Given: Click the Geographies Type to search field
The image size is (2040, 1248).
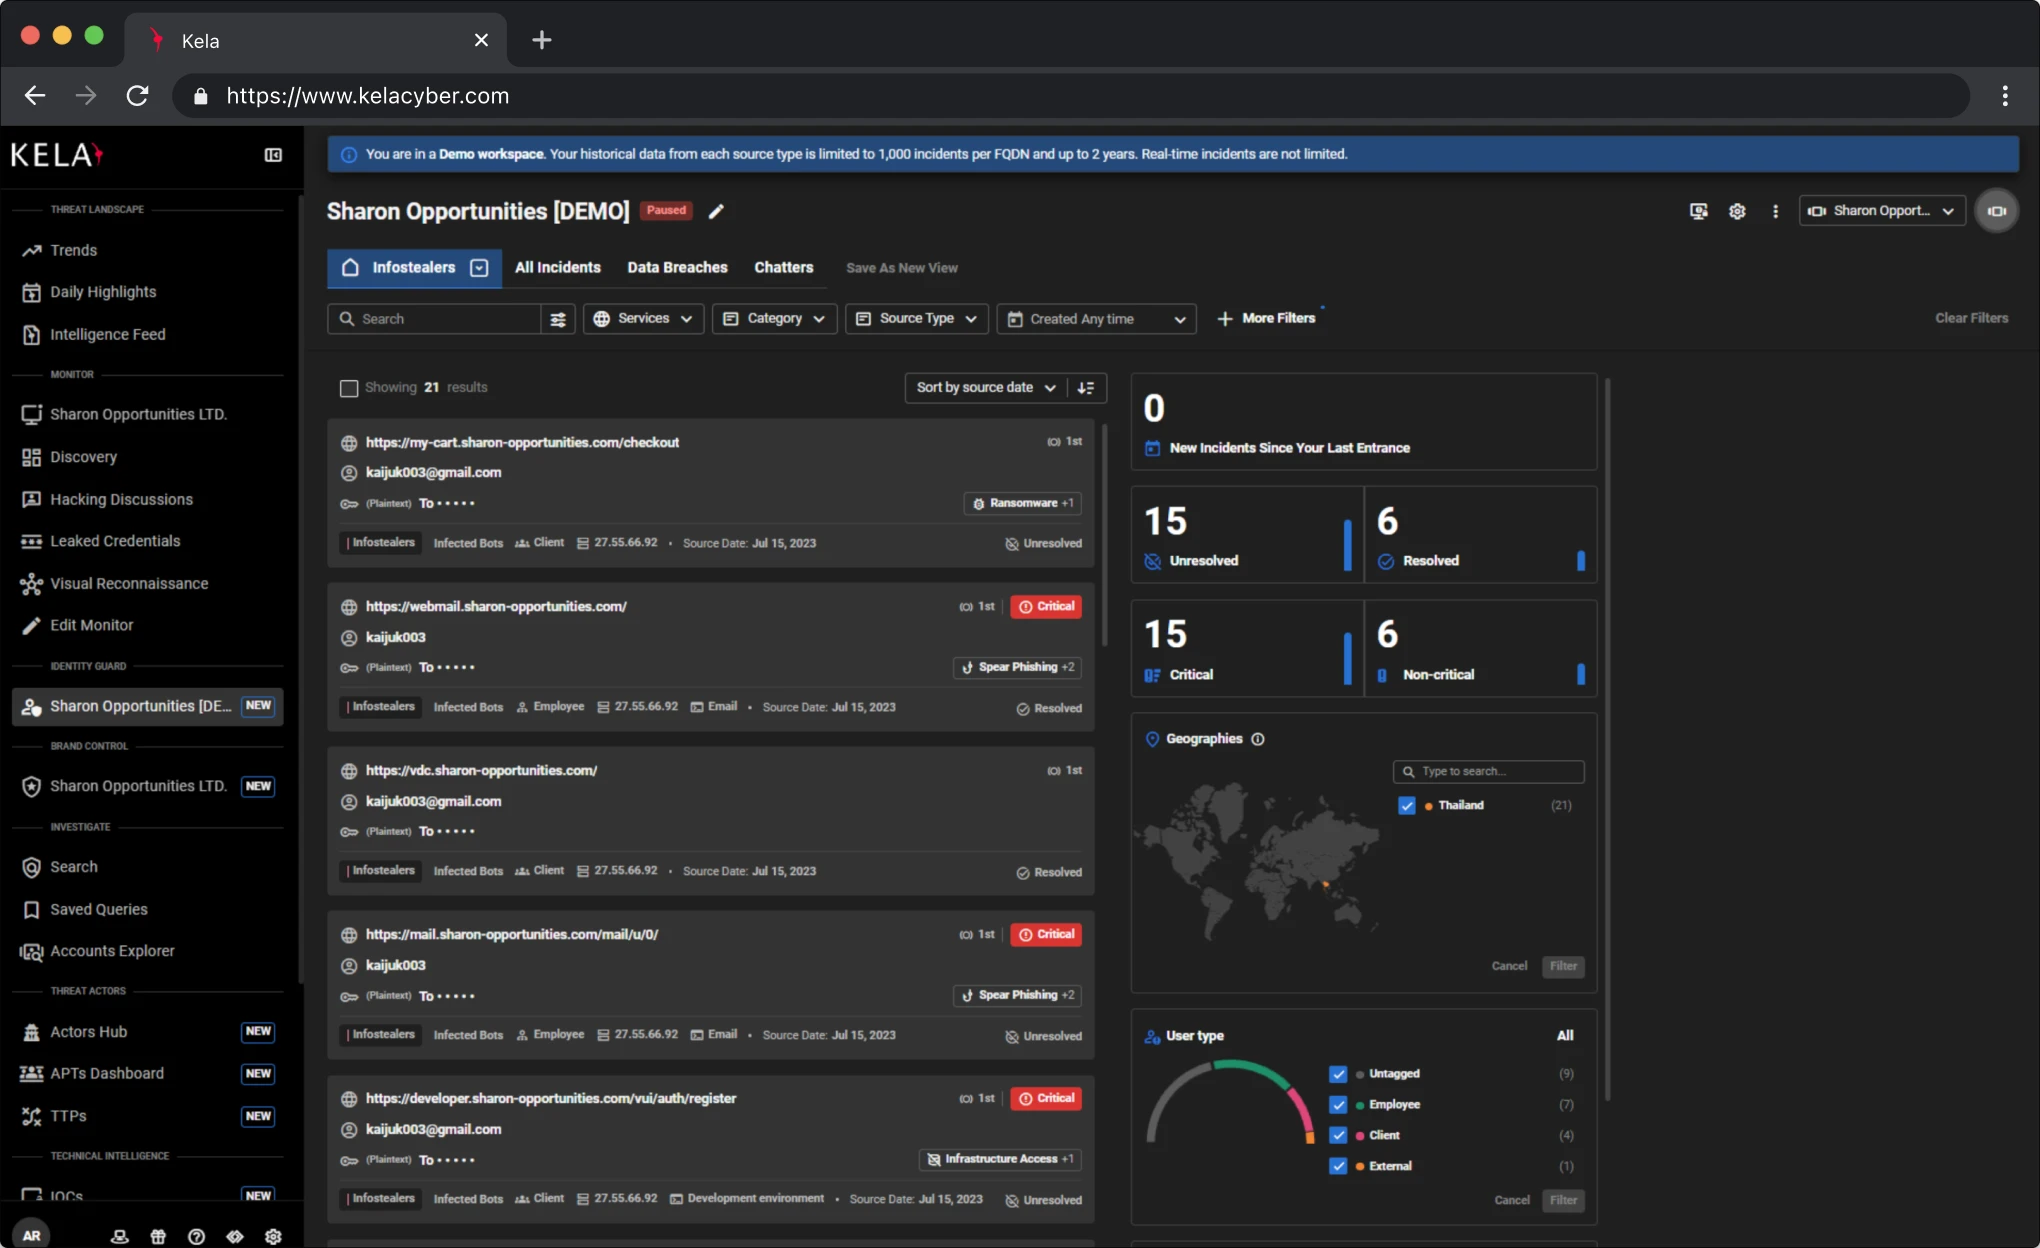Looking at the screenshot, I should pos(1488,771).
